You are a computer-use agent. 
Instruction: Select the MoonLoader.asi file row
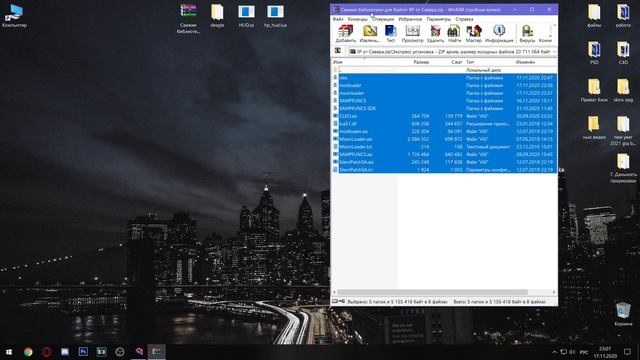444,139
